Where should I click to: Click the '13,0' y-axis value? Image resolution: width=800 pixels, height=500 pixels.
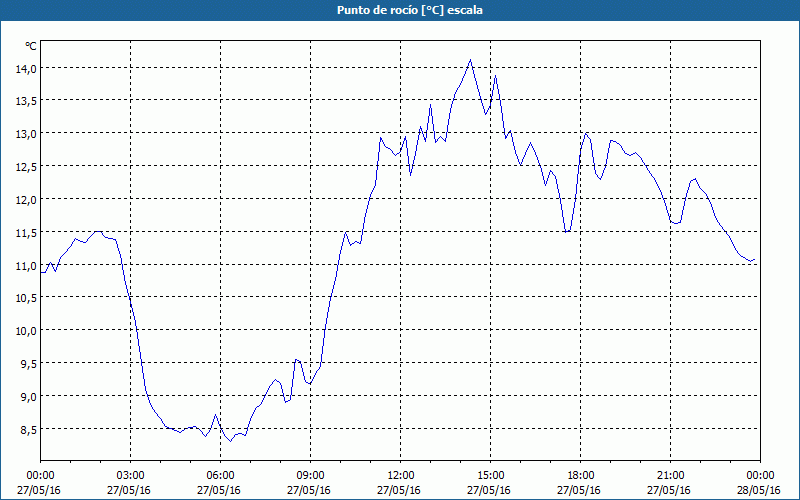click(26, 134)
